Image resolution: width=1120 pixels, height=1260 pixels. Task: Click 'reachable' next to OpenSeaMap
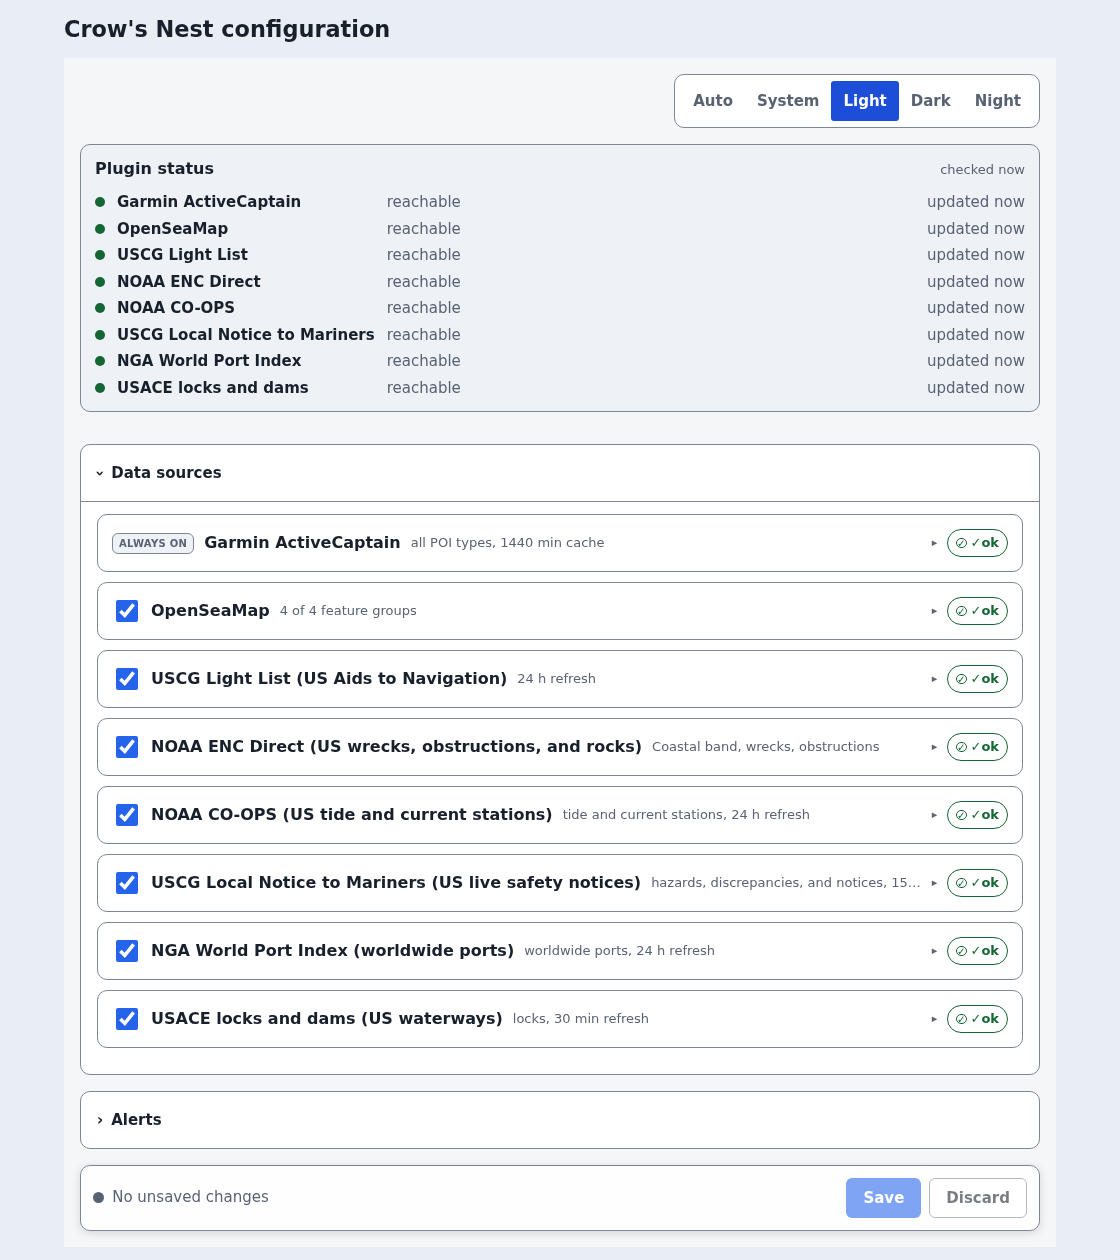point(424,229)
